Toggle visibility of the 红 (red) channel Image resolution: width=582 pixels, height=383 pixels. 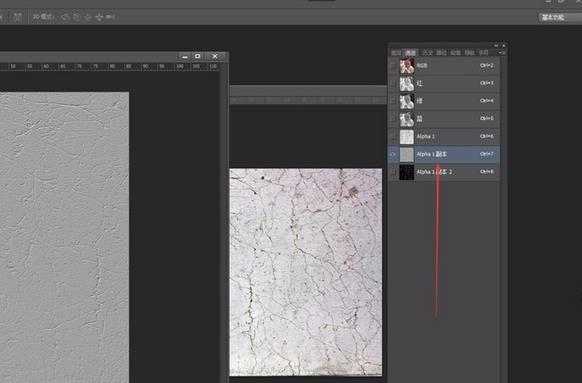point(393,84)
